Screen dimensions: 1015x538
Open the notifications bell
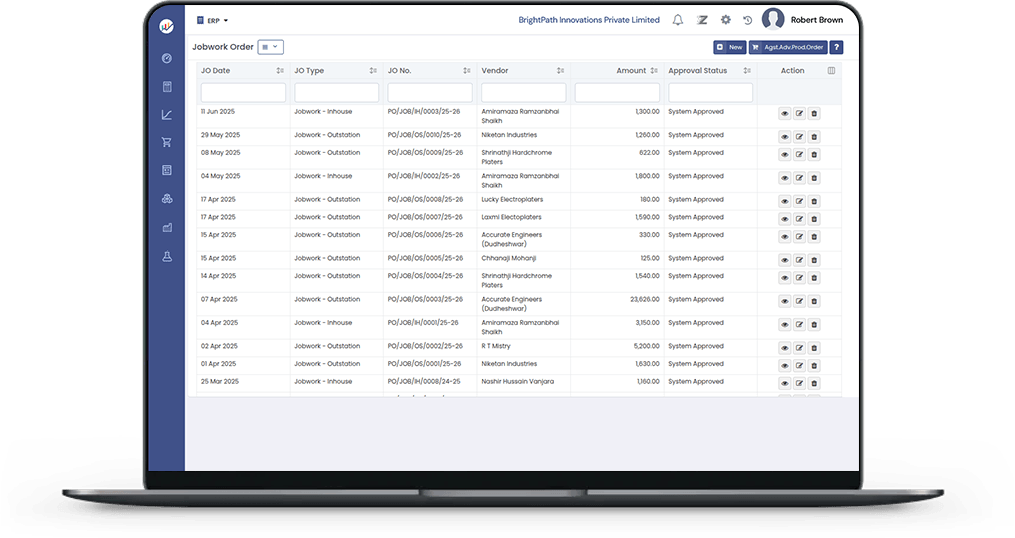[x=678, y=20]
